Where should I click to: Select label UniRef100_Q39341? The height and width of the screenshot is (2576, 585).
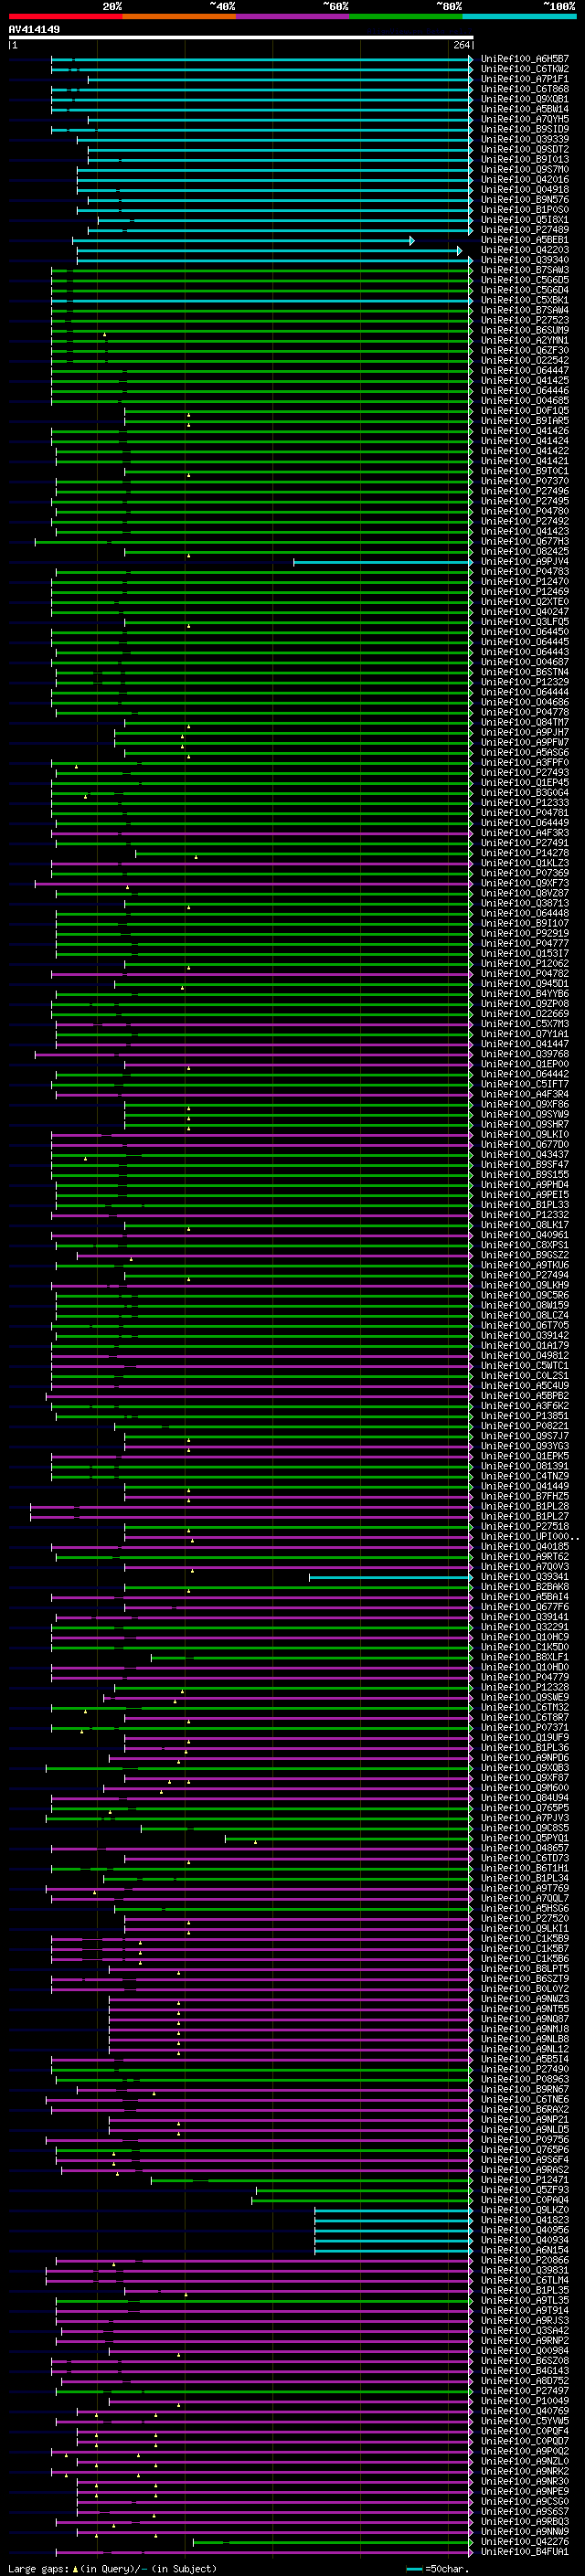[x=525, y=1577]
